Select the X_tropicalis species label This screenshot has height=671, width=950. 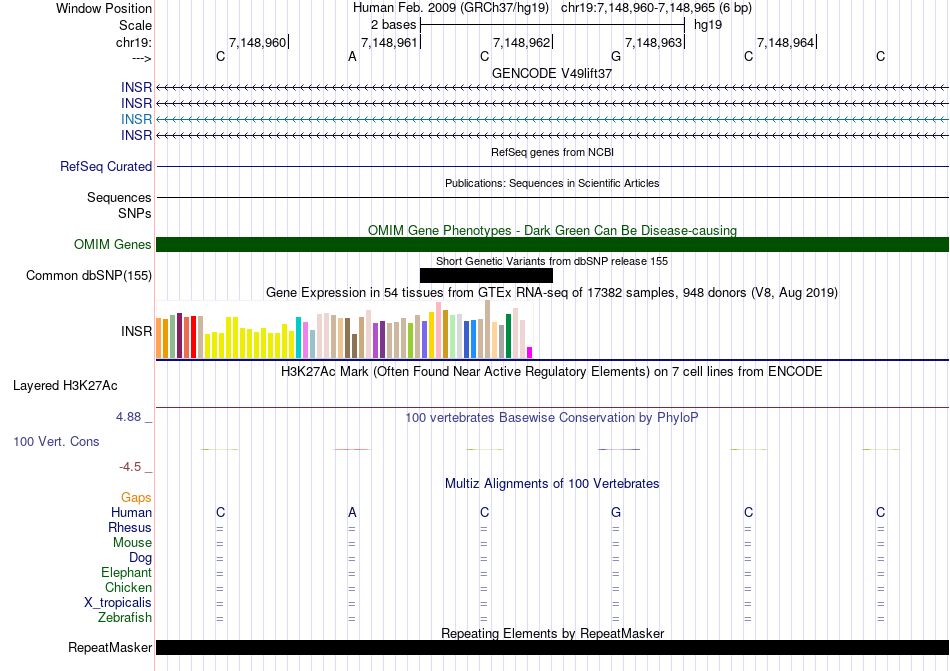tap(118, 603)
